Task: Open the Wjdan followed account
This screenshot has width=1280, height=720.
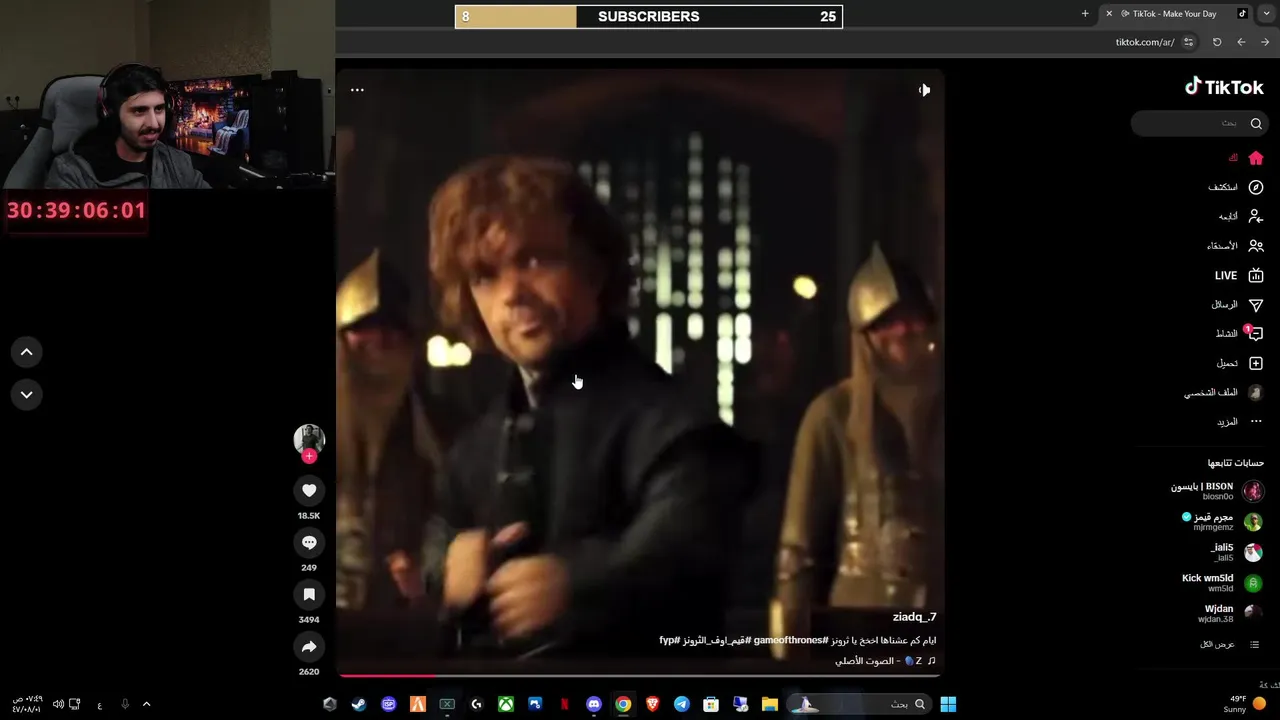Action: tap(1232, 613)
